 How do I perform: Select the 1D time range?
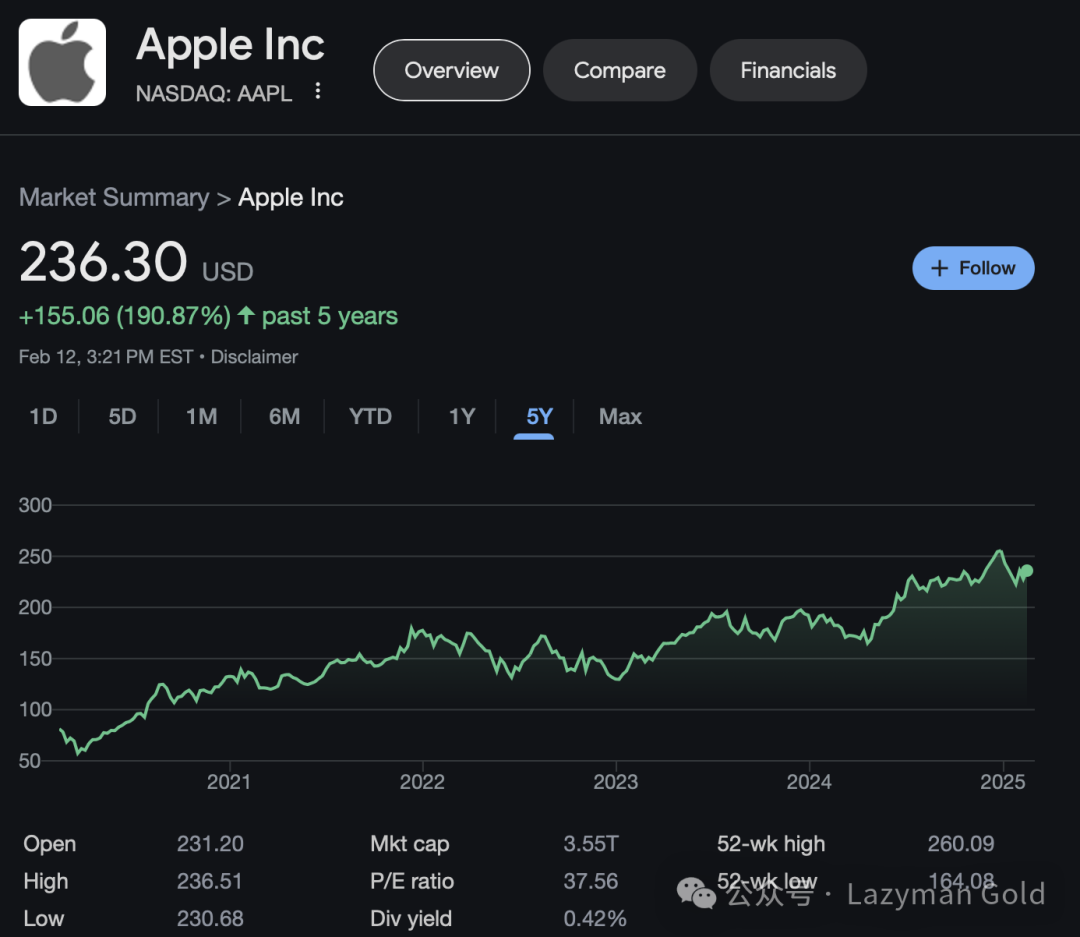(x=43, y=417)
